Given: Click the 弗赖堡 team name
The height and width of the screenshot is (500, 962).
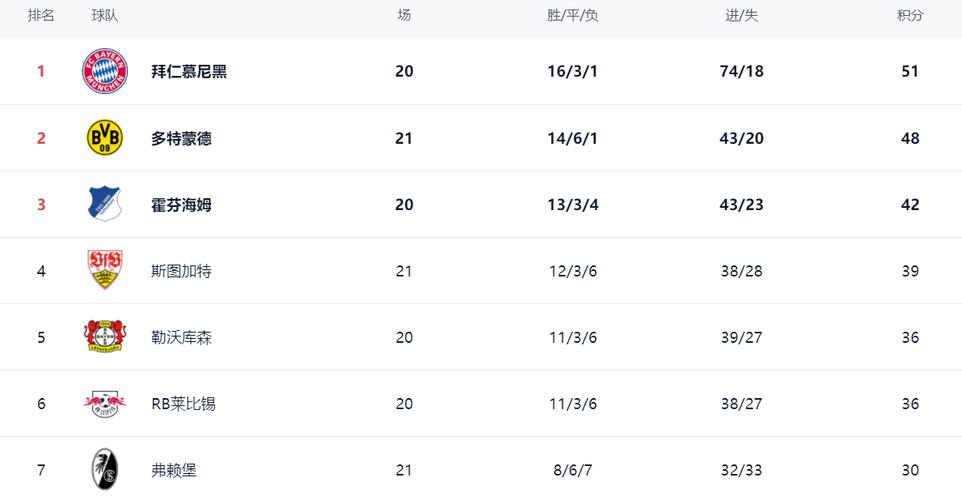Looking at the screenshot, I should coord(174,470).
